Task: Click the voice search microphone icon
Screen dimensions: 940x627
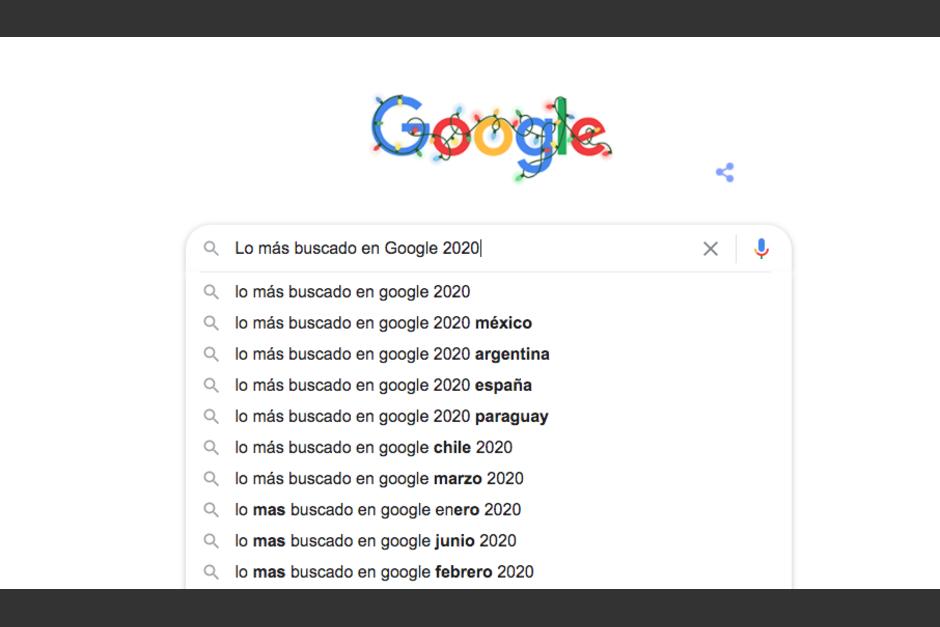Action: pos(761,249)
